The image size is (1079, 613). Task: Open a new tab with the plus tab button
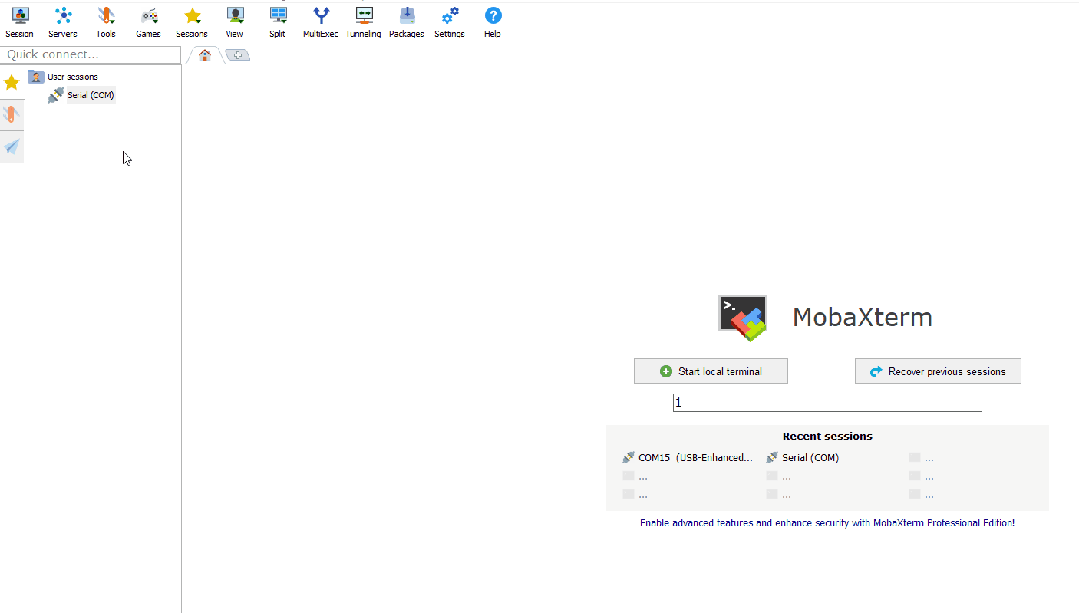237,55
